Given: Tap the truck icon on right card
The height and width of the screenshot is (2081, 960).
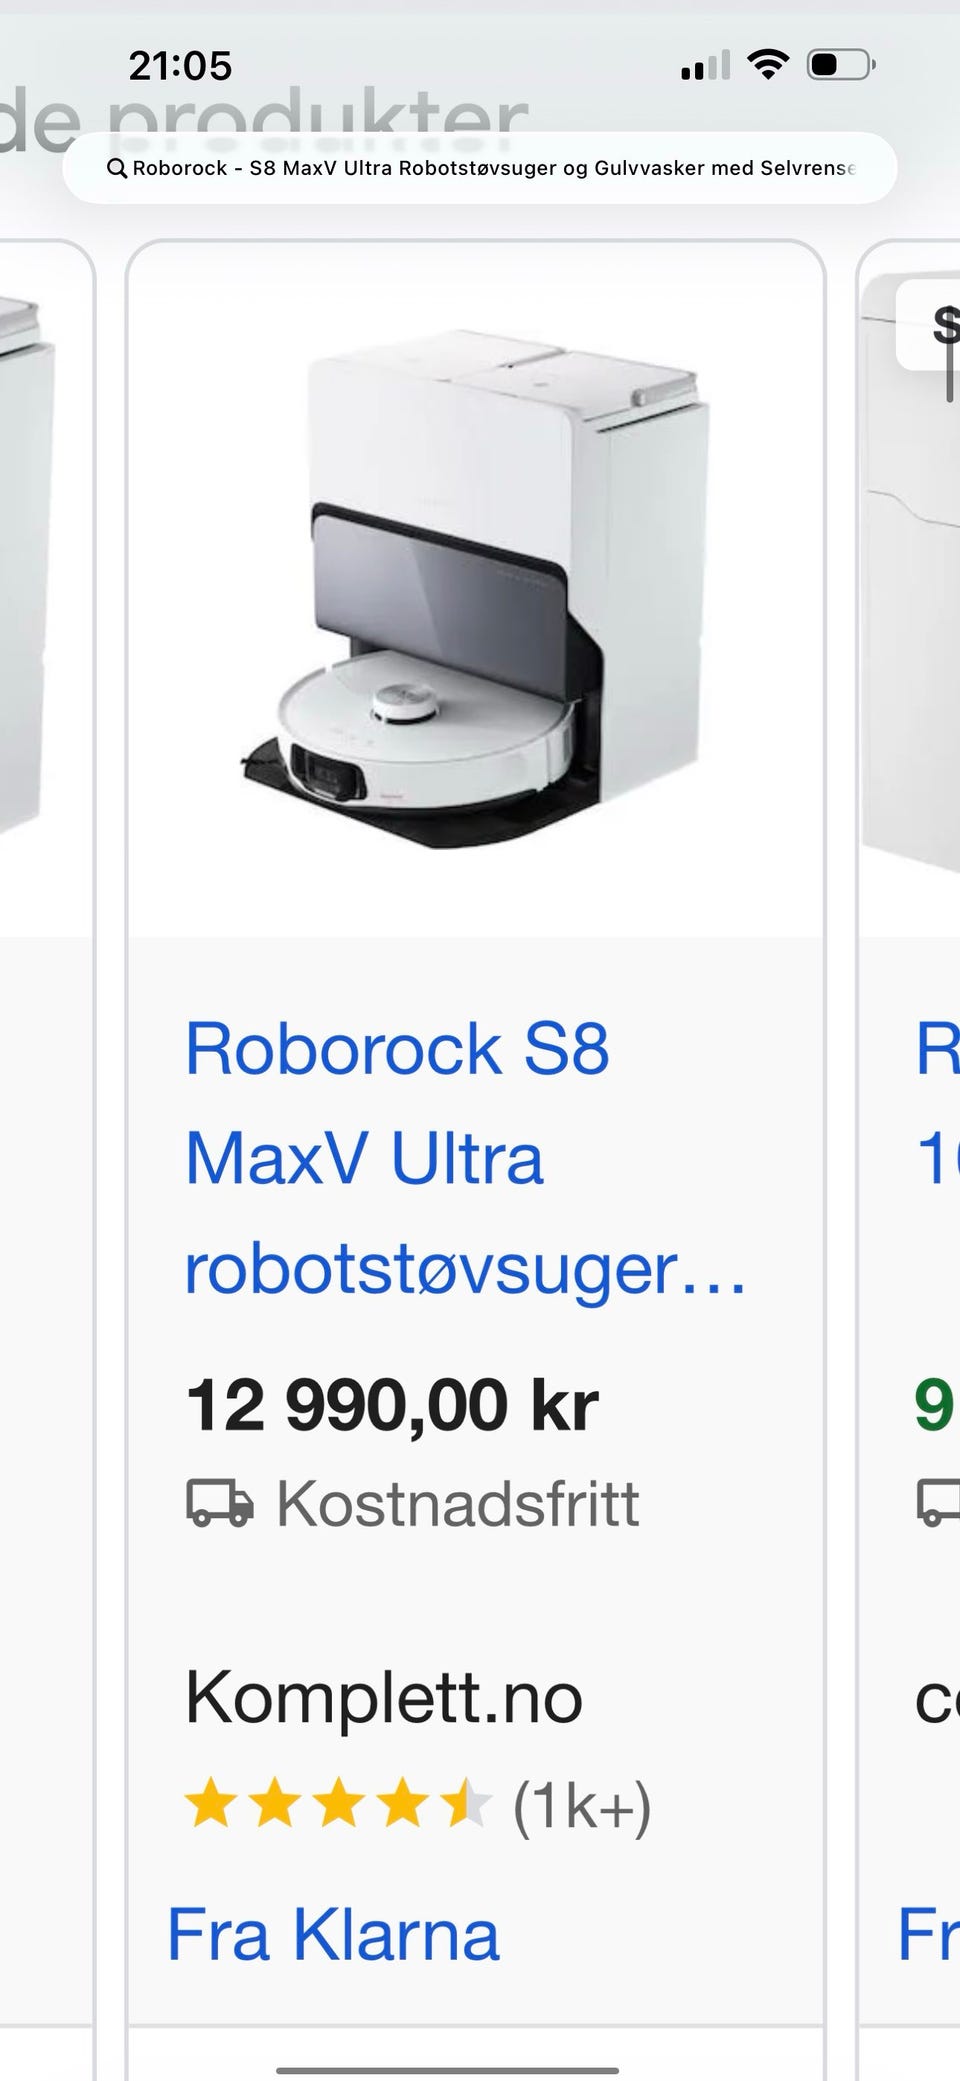Looking at the screenshot, I should pyautogui.click(x=938, y=1503).
